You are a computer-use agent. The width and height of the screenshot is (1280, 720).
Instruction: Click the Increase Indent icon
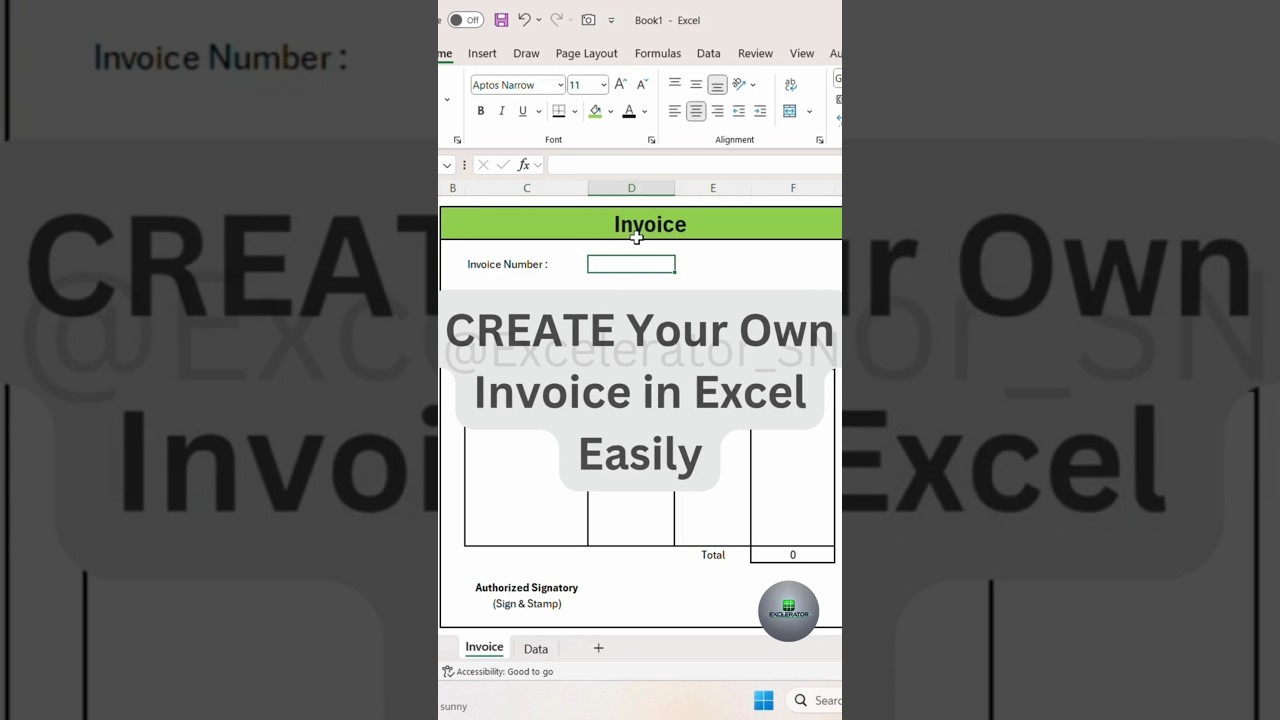click(x=760, y=111)
